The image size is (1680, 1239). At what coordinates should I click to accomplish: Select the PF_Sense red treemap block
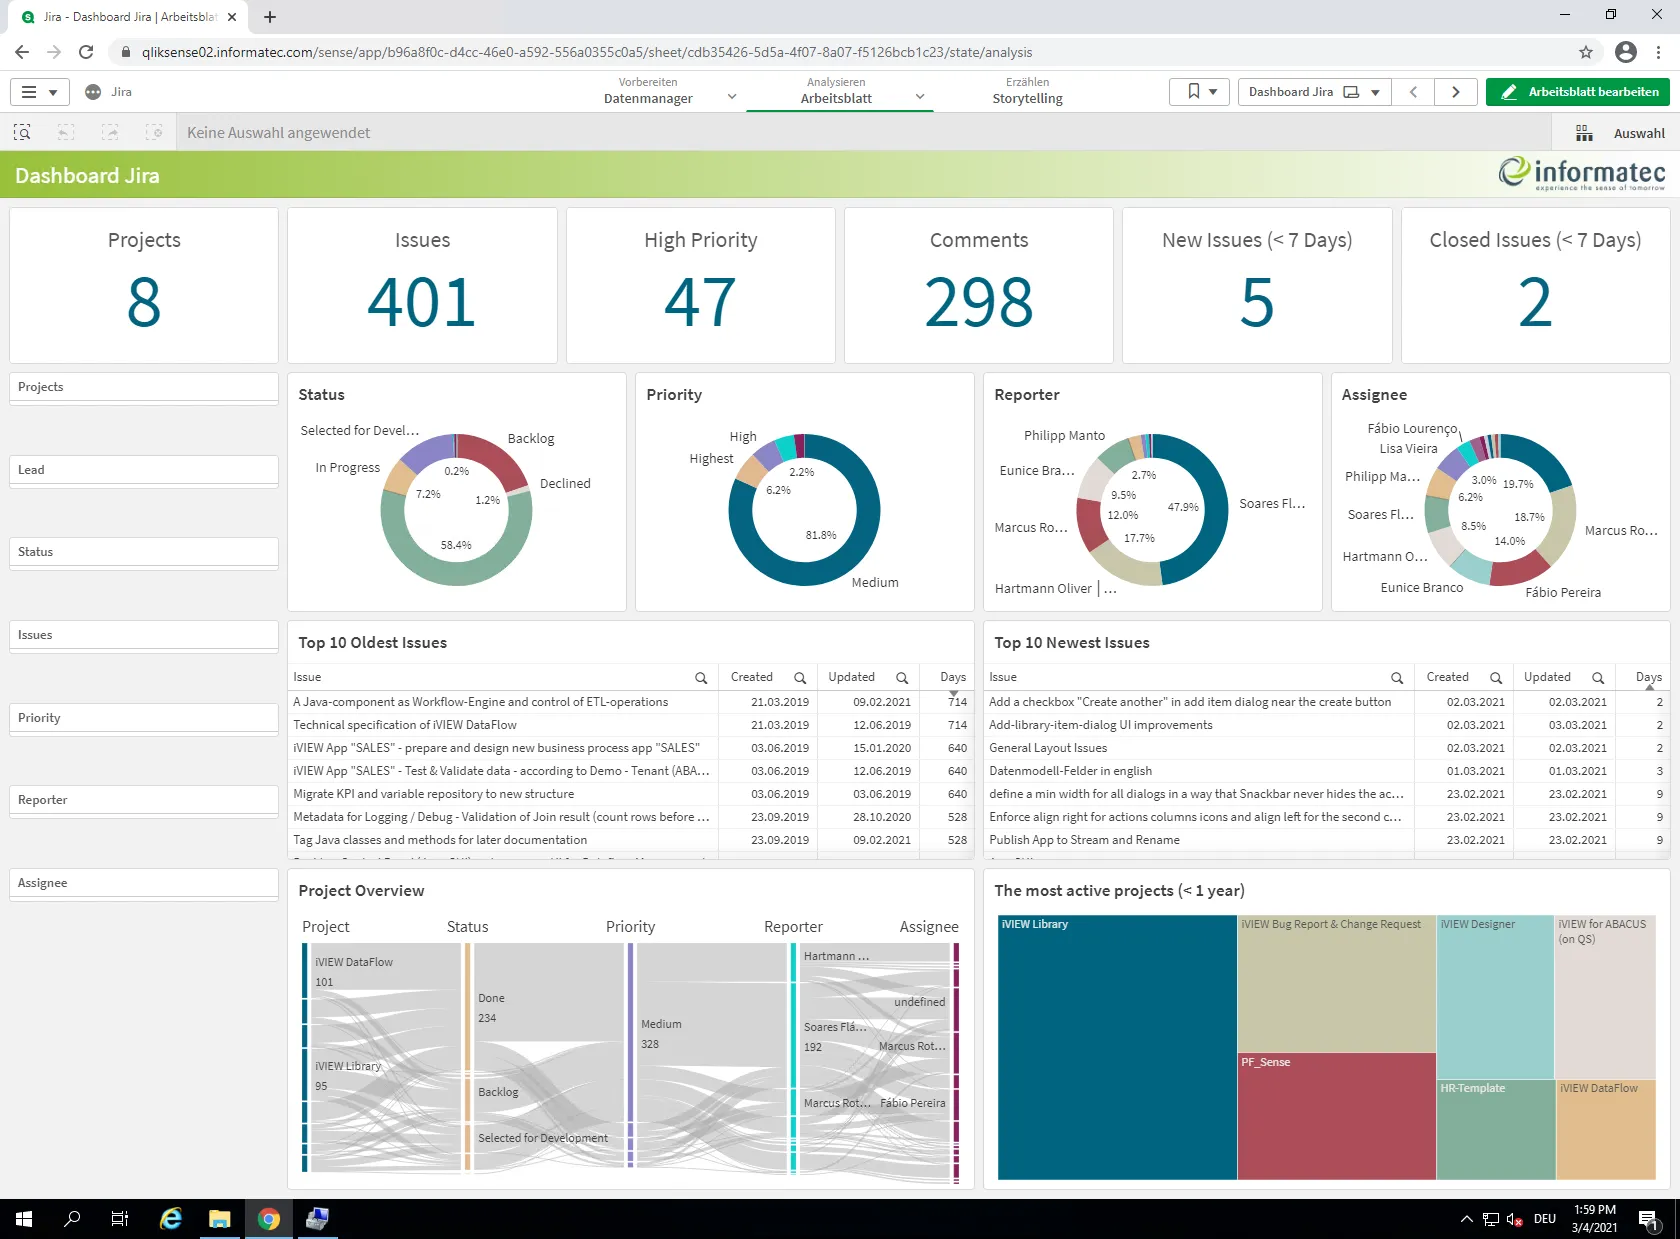pyautogui.click(x=1336, y=1116)
